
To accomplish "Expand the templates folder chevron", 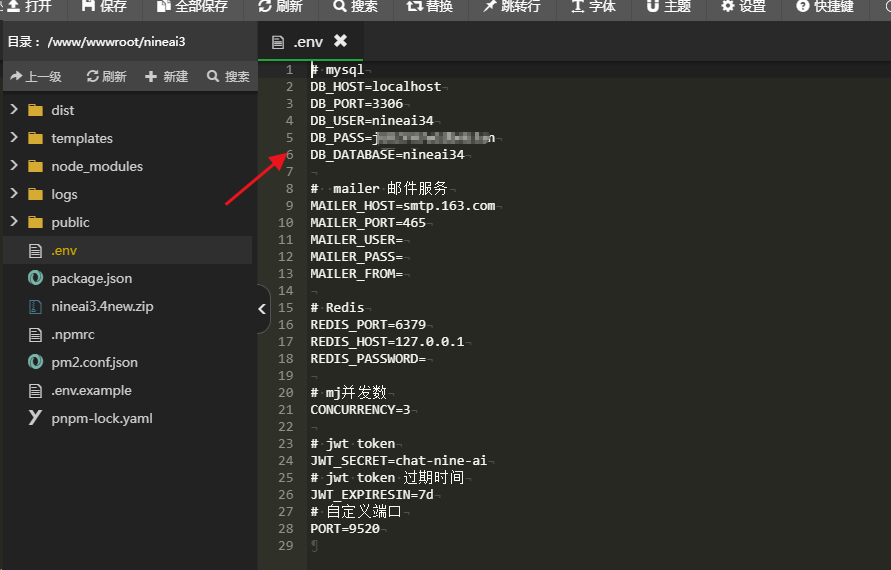I will pos(14,137).
